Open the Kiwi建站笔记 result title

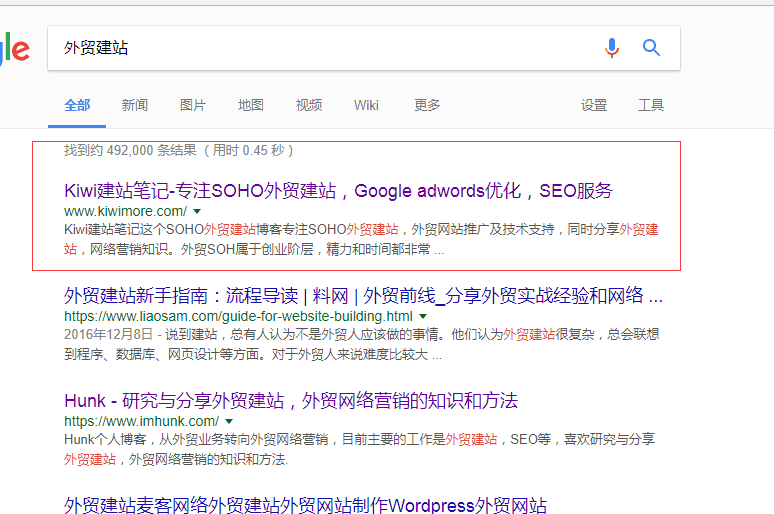(x=338, y=191)
